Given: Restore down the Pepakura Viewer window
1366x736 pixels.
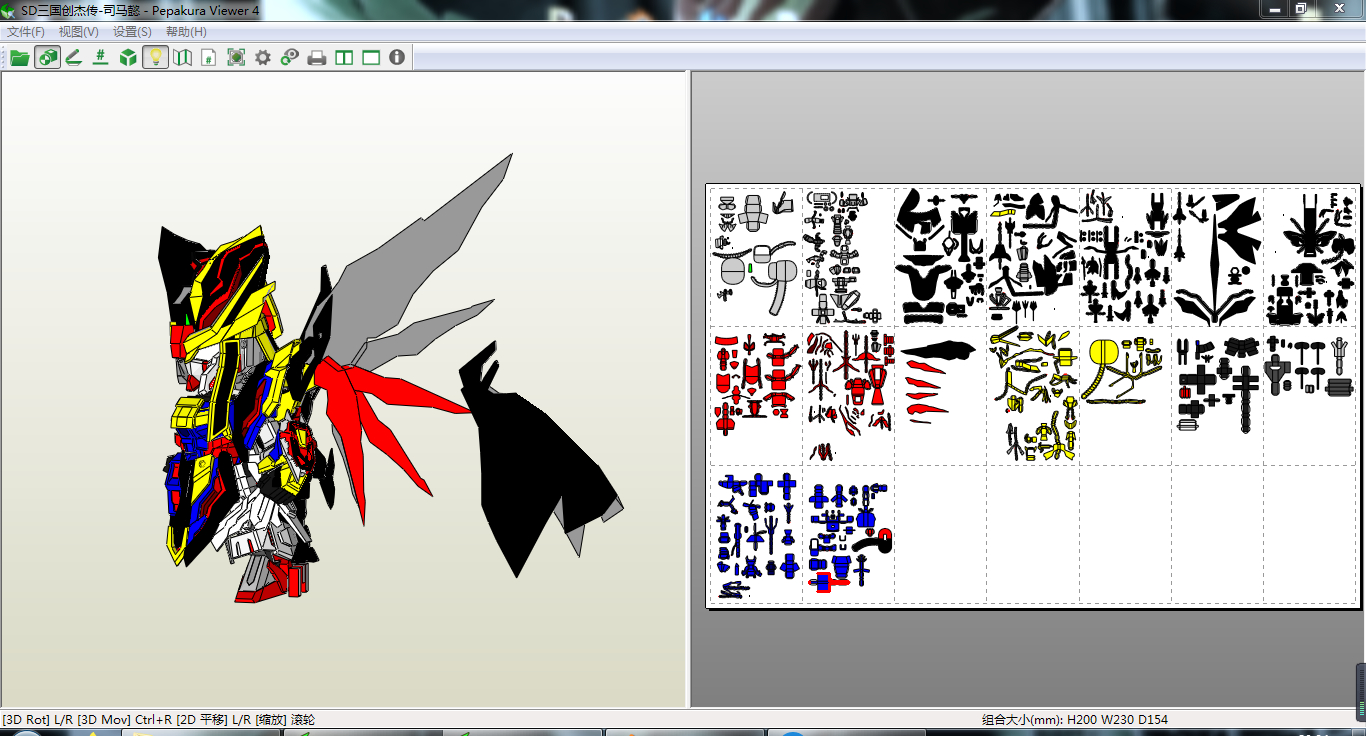Looking at the screenshot, I should [1301, 9].
